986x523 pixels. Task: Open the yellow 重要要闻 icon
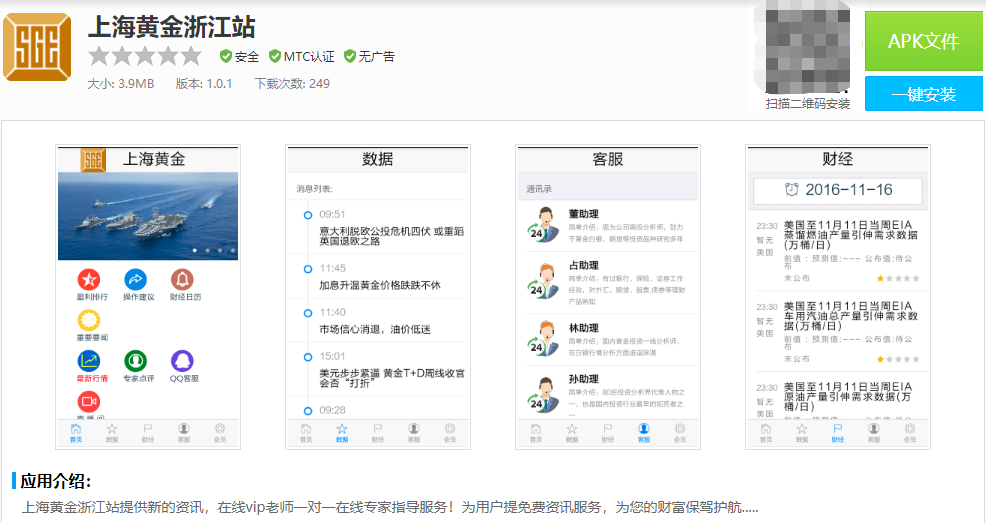pyautogui.click(x=89, y=321)
